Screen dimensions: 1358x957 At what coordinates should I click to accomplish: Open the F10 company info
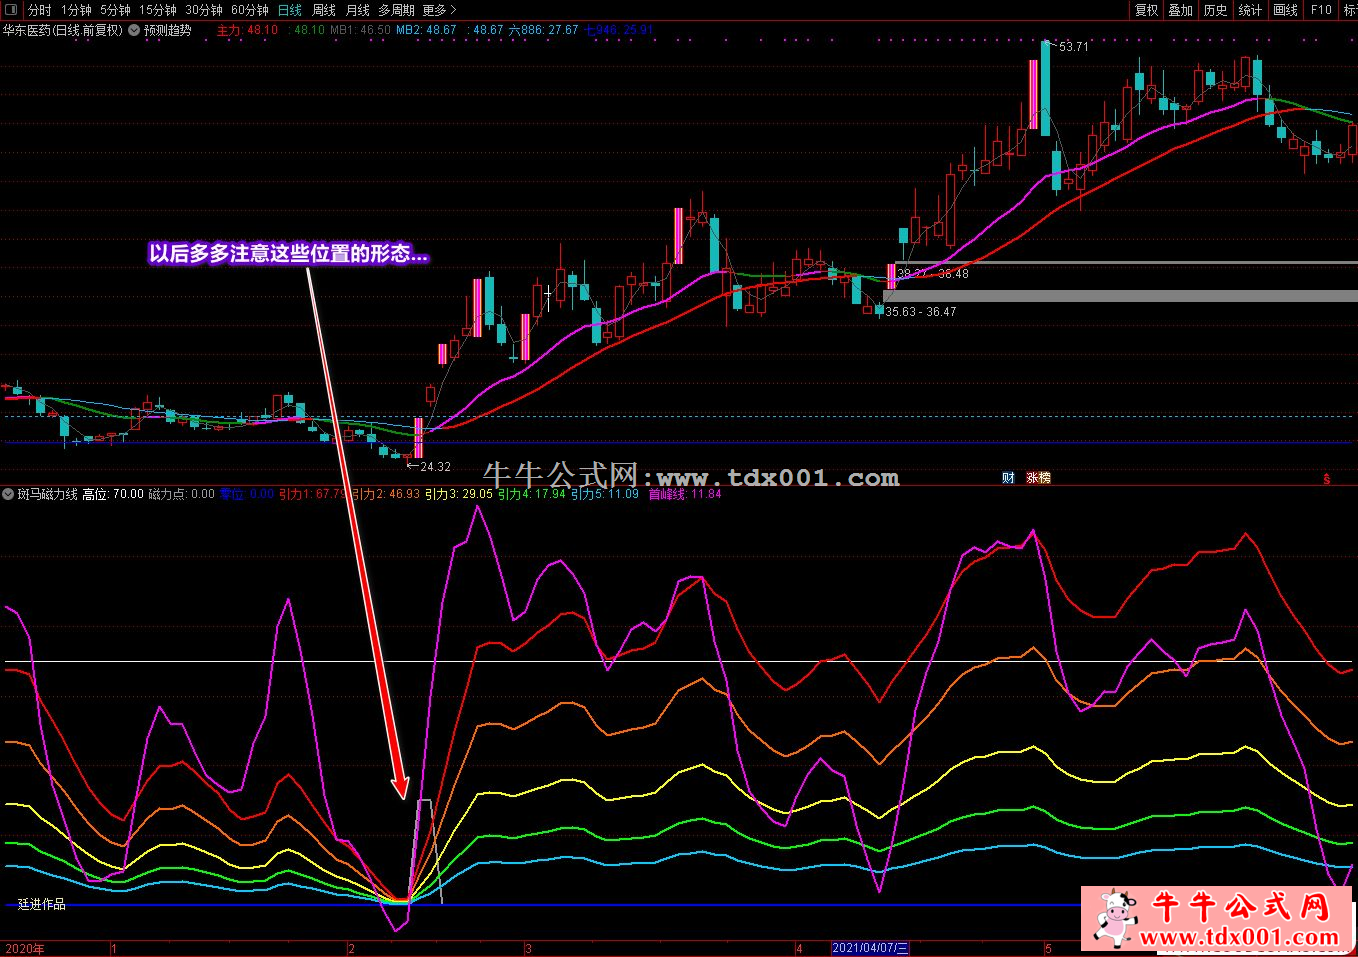click(1321, 10)
